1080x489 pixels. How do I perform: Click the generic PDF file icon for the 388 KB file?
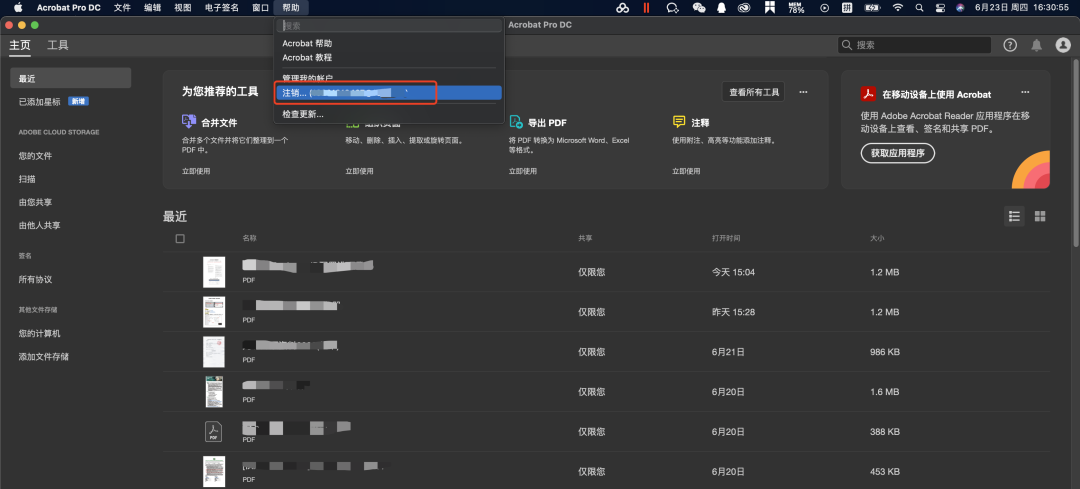pos(214,432)
